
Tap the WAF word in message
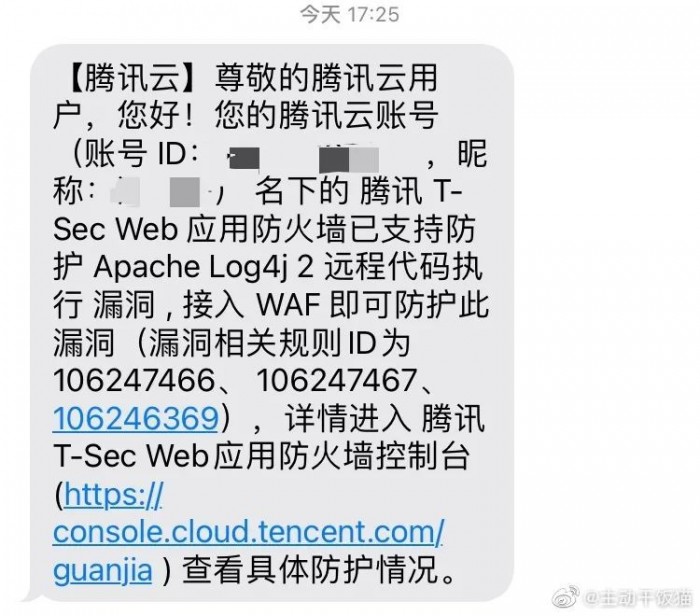tap(289, 306)
